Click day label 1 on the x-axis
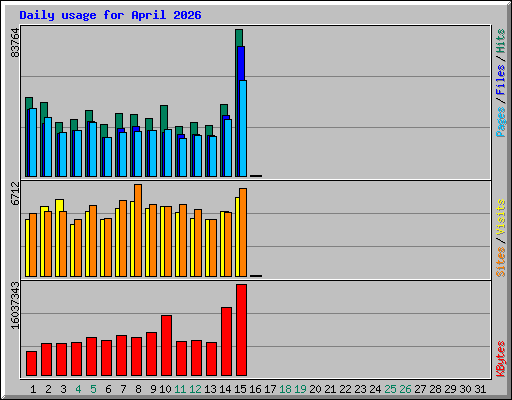This screenshot has width=512, height=400. click(33, 389)
